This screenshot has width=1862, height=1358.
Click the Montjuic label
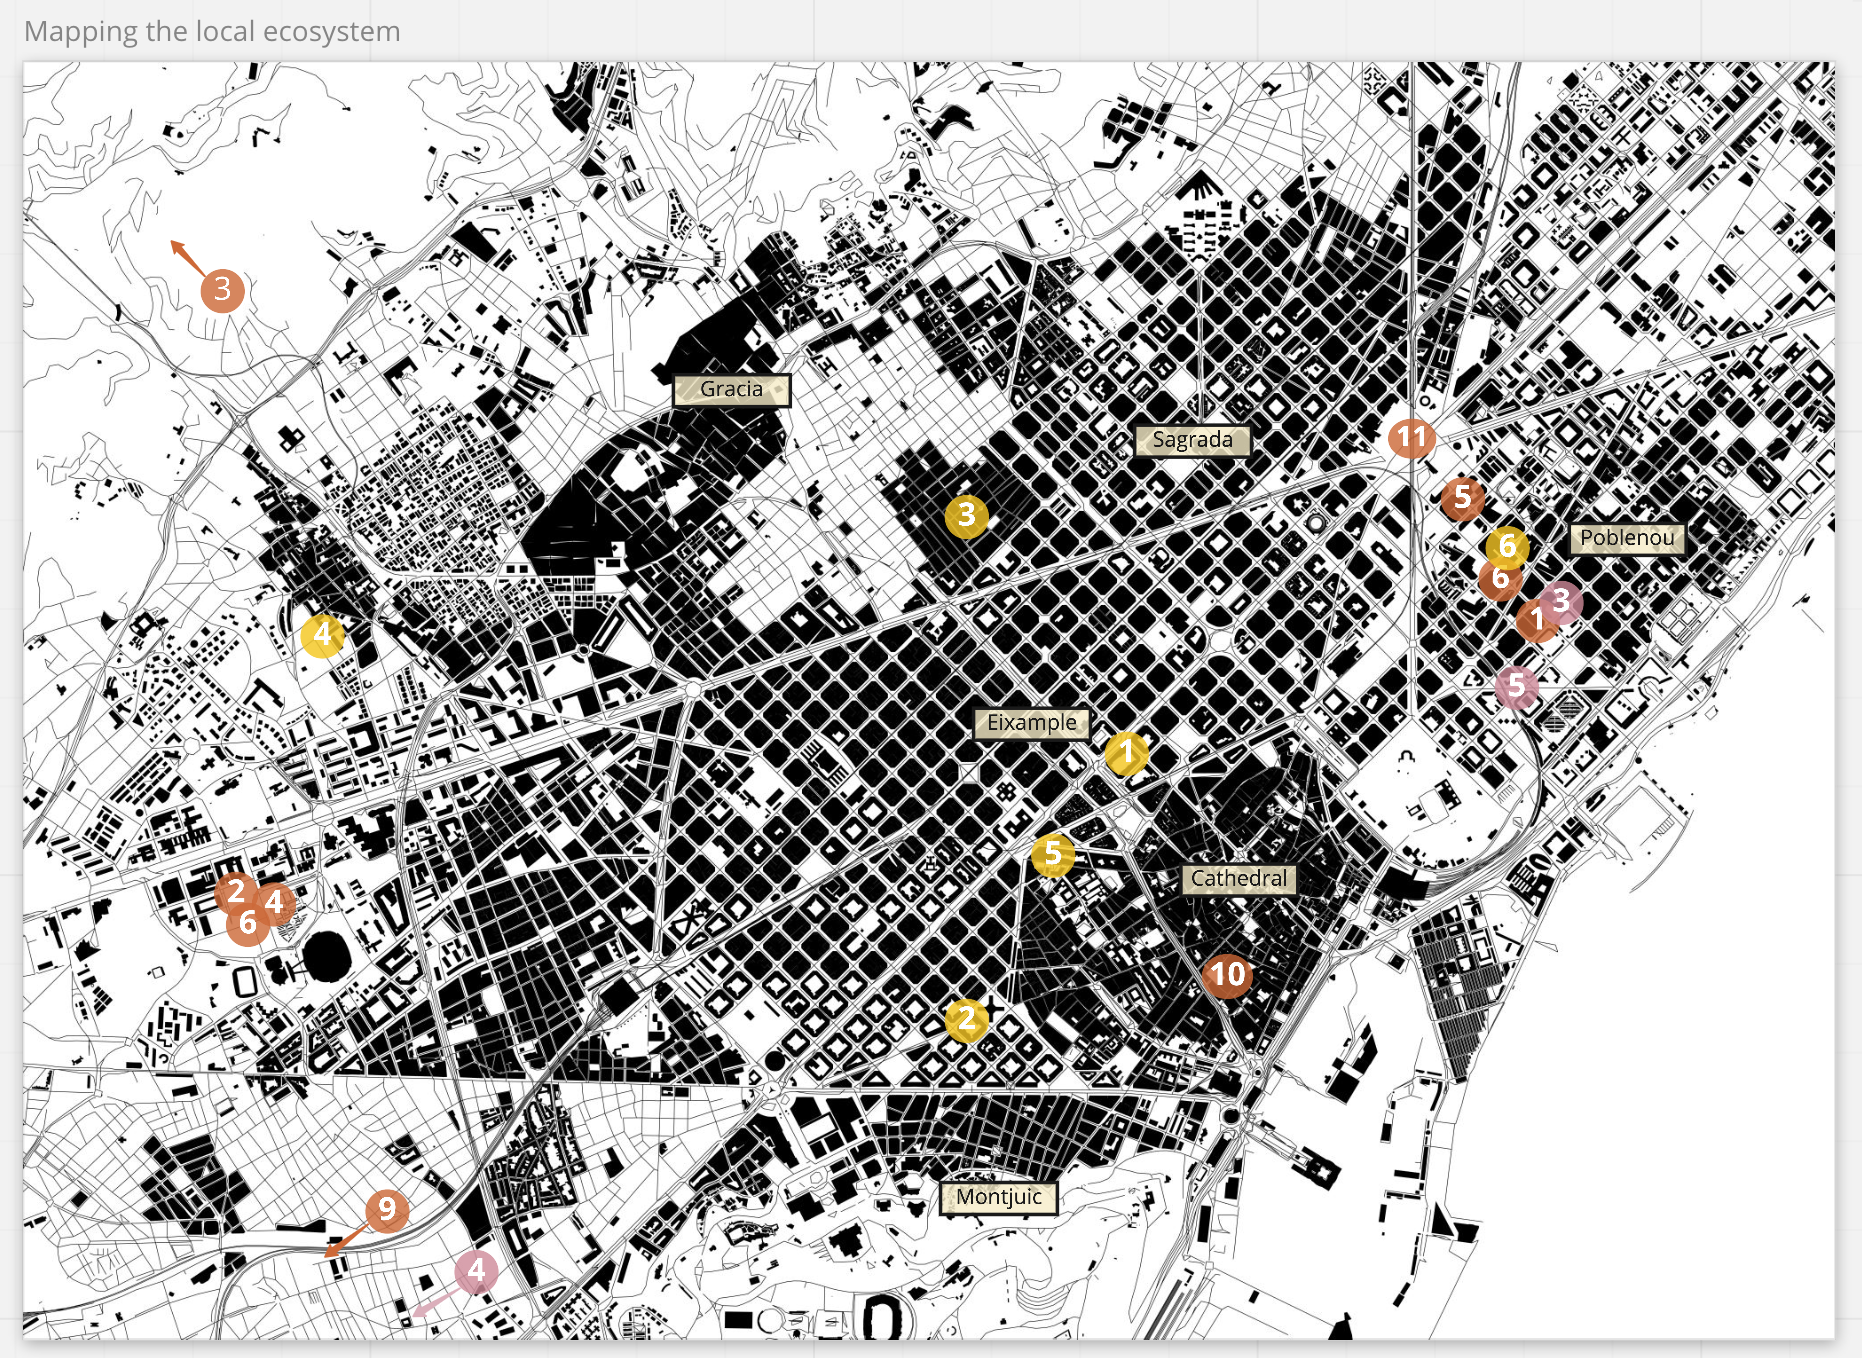(x=999, y=1198)
